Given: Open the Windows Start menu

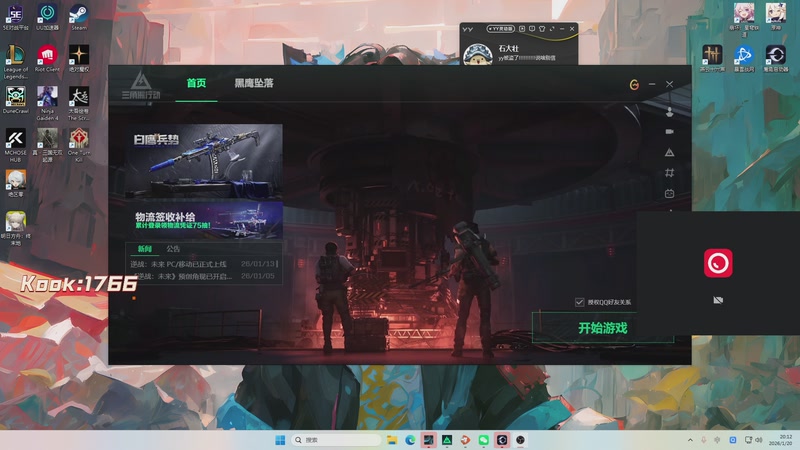Looking at the screenshot, I should (x=280, y=440).
